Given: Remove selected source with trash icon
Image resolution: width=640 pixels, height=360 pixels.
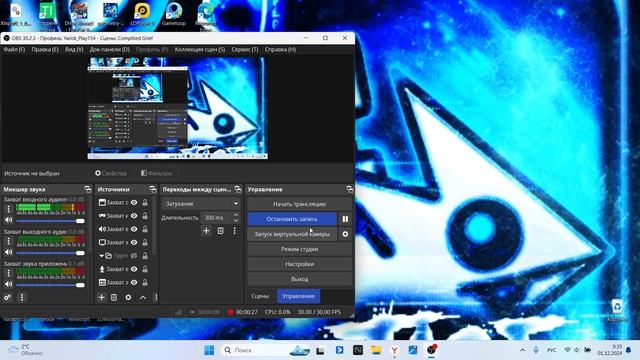Looking at the screenshot, I should click(x=114, y=298).
